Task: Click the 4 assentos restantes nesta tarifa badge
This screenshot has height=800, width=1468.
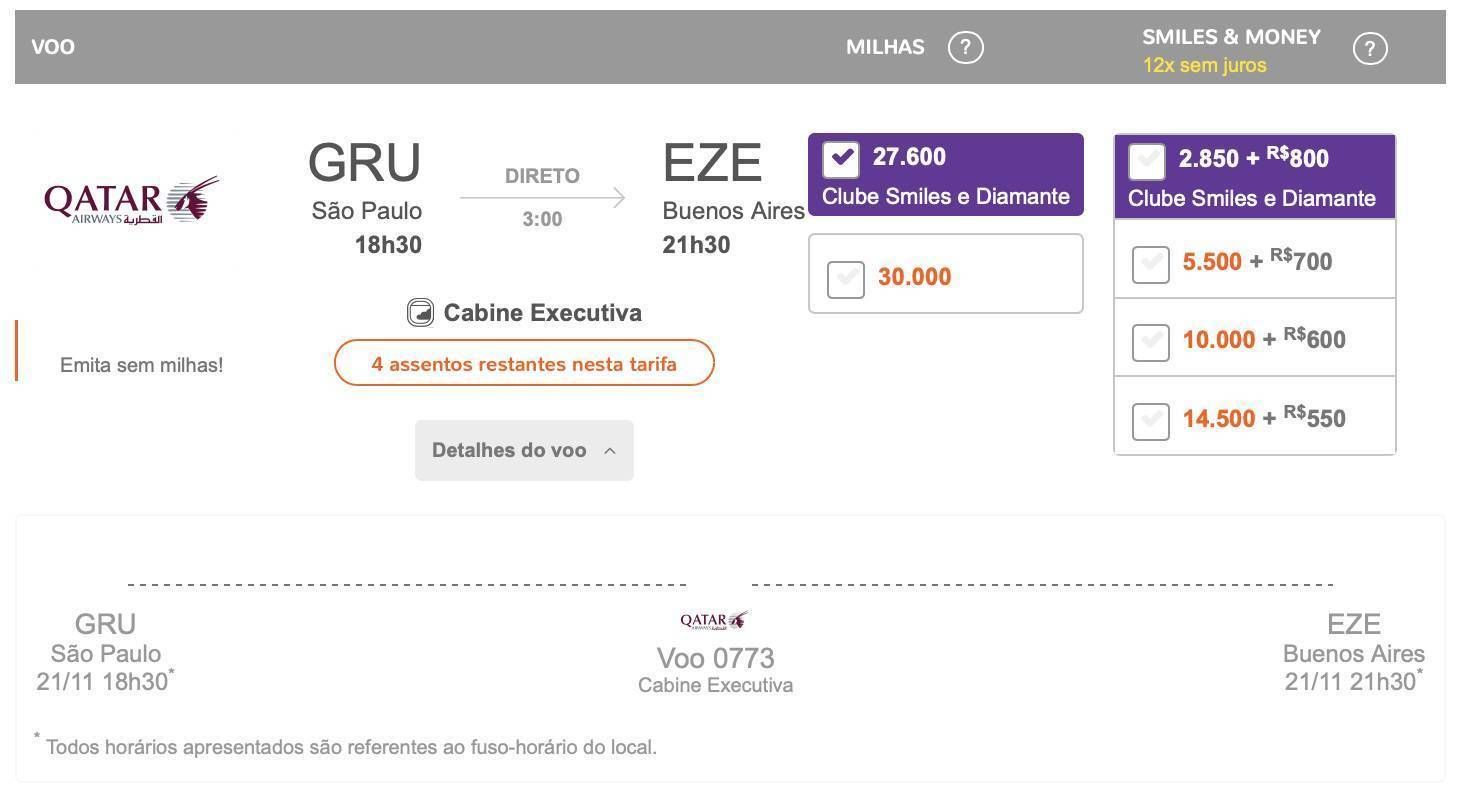Action: [524, 363]
